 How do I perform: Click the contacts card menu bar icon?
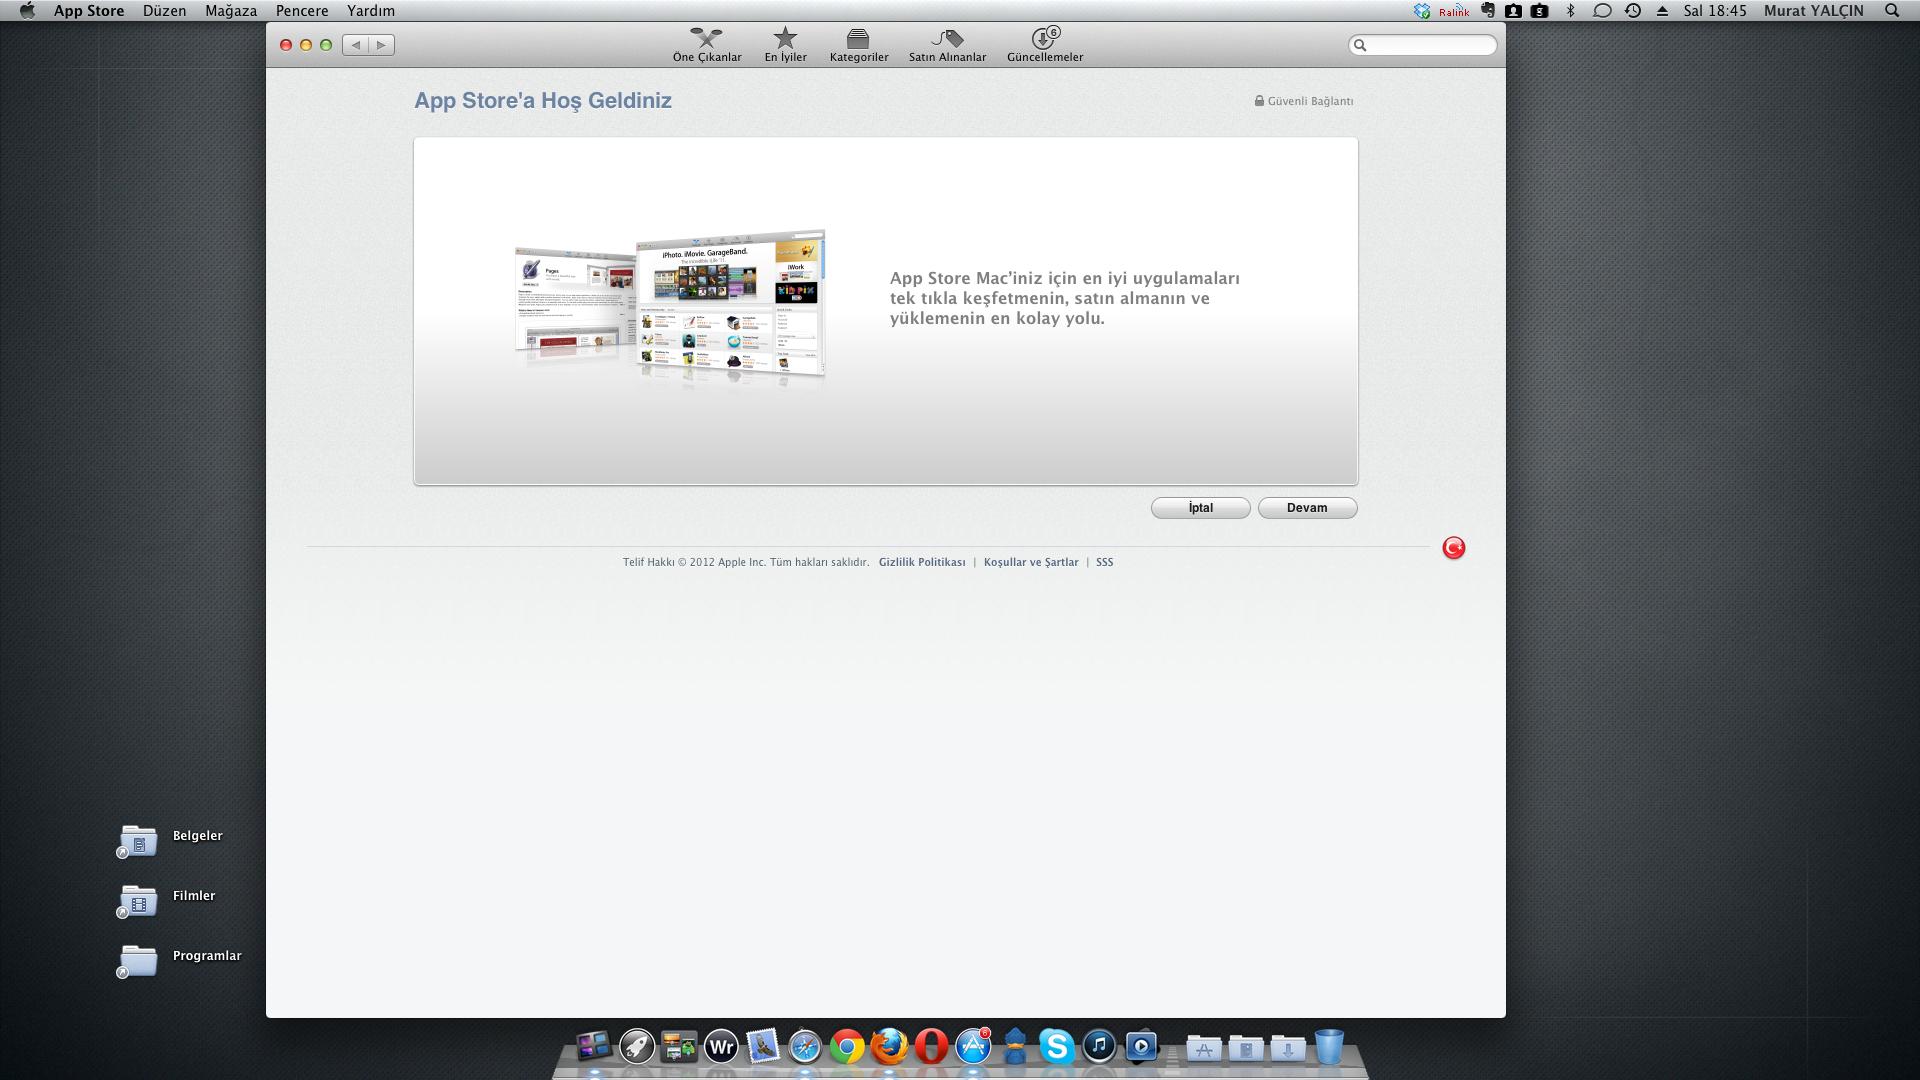pyautogui.click(x=1514, y=11)
